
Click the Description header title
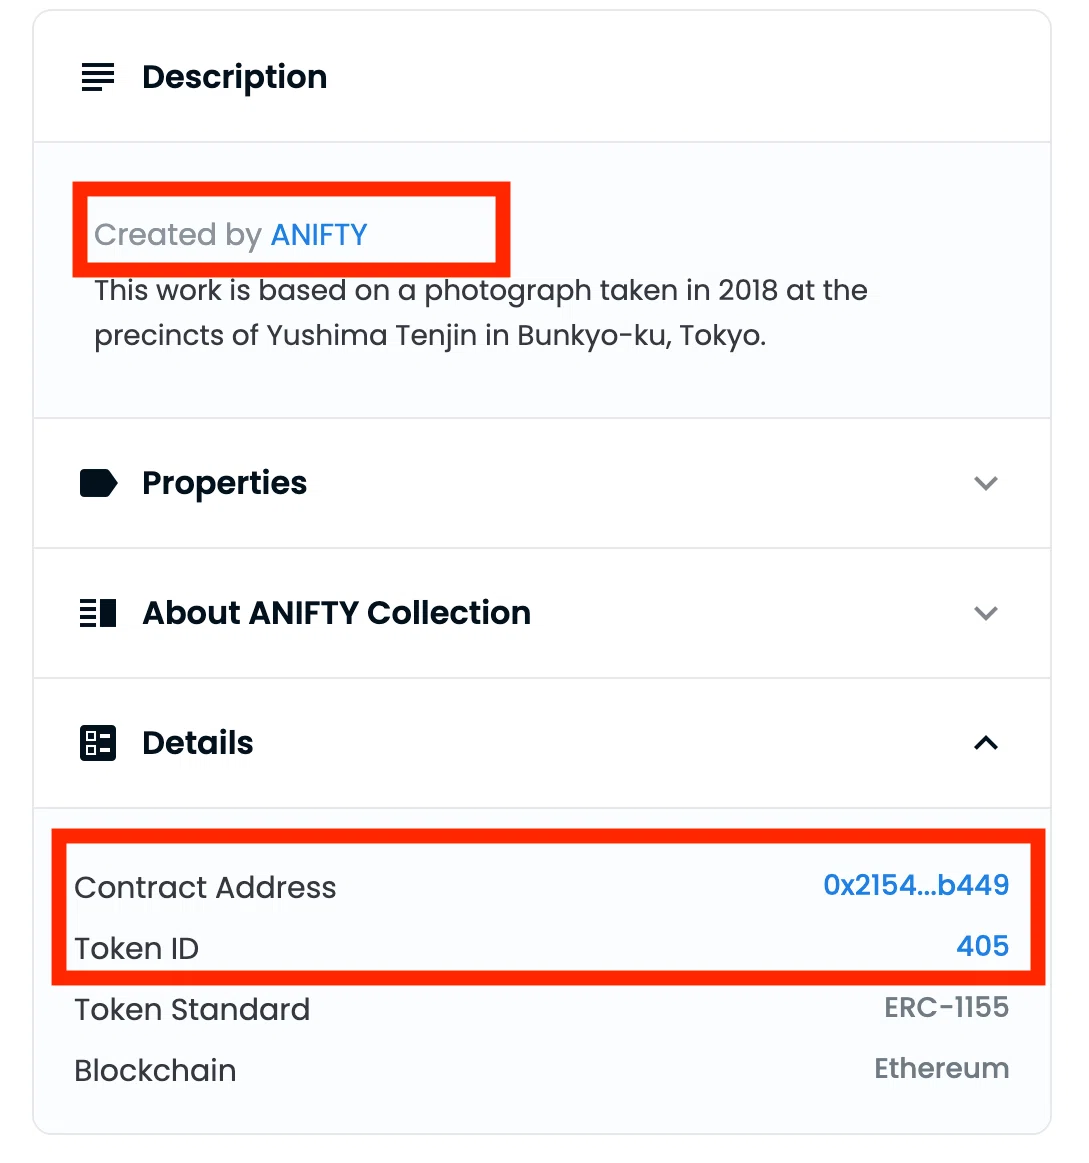tap(234, 77)
